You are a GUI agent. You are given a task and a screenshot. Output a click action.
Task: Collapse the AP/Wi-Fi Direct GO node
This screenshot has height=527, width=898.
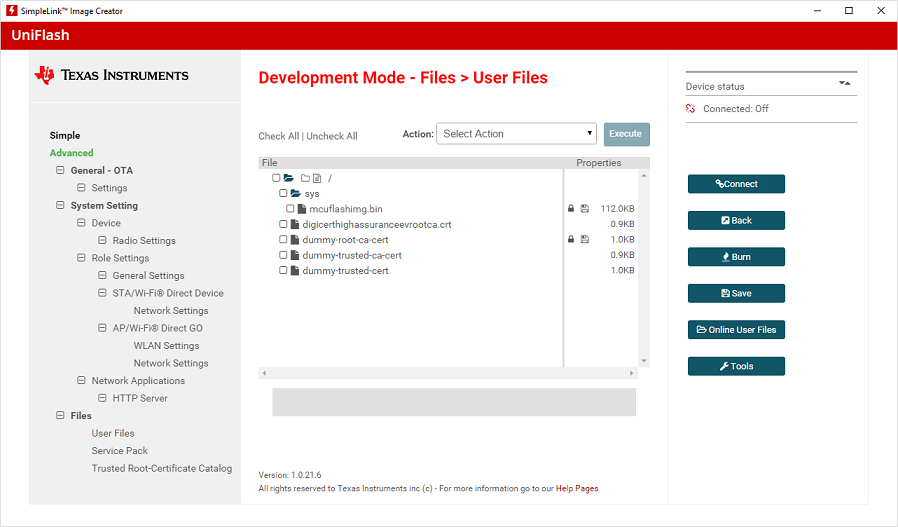tap(102, 328)
